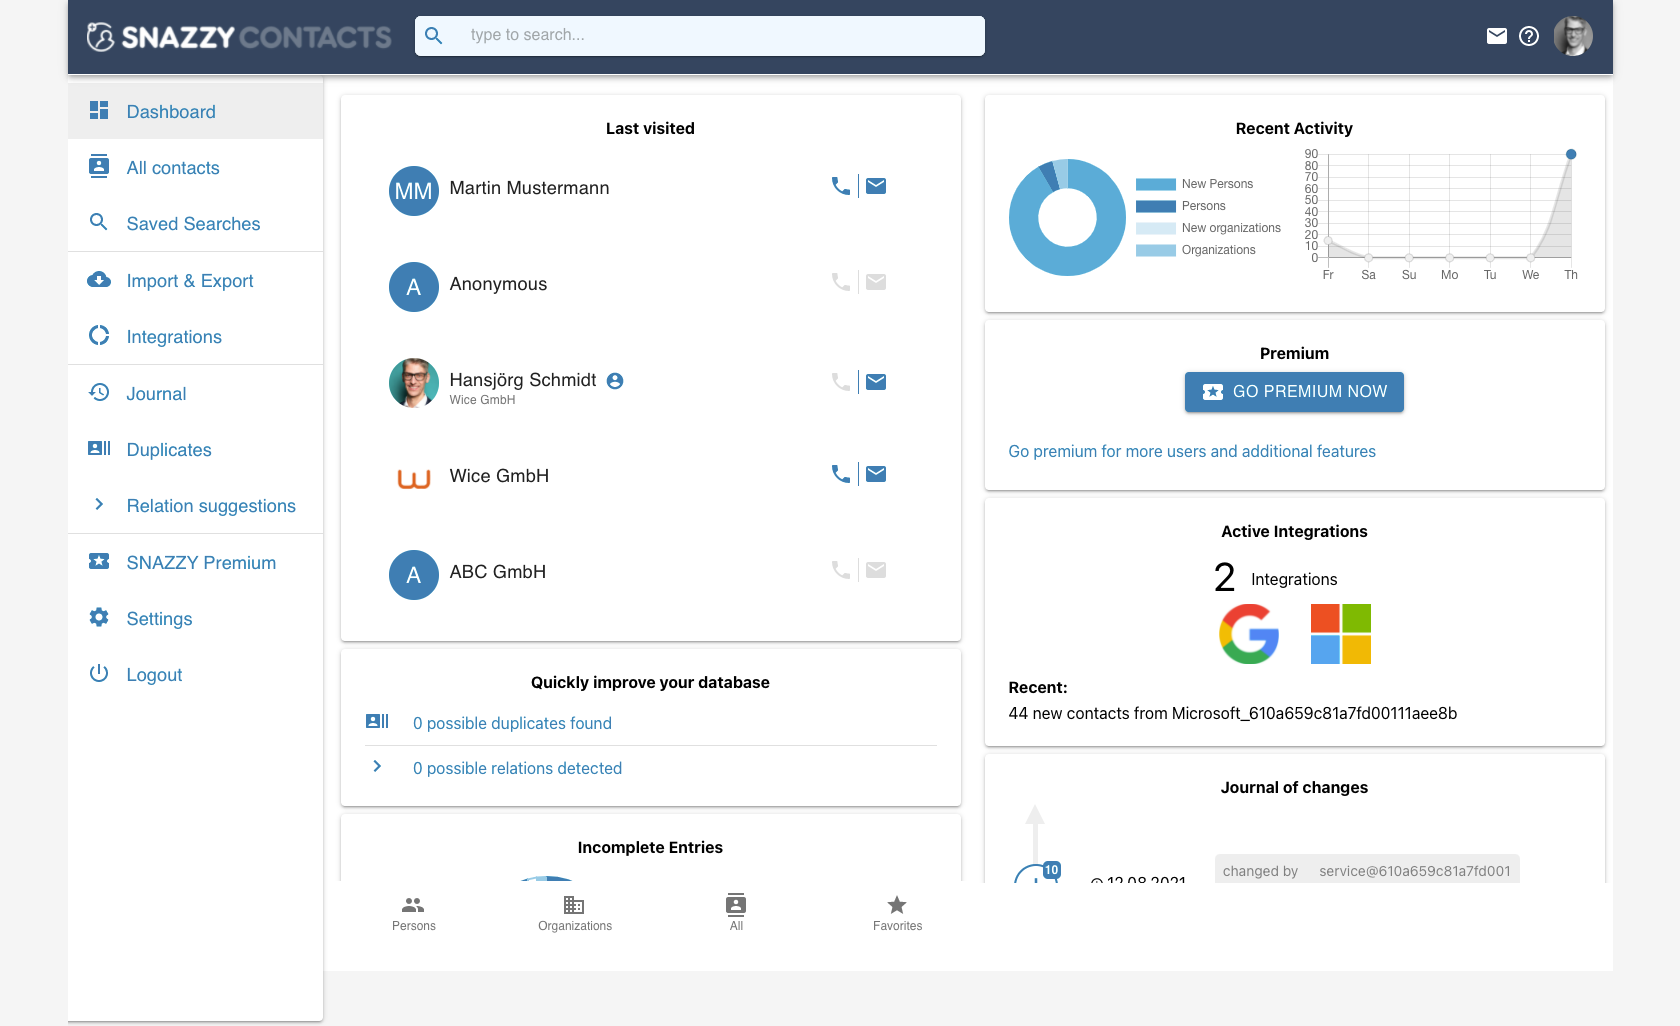Open Hansjörg Schmidt's photo thumbnail
This screenshot has width=1680, height=1026.
[x=414, y=383]
